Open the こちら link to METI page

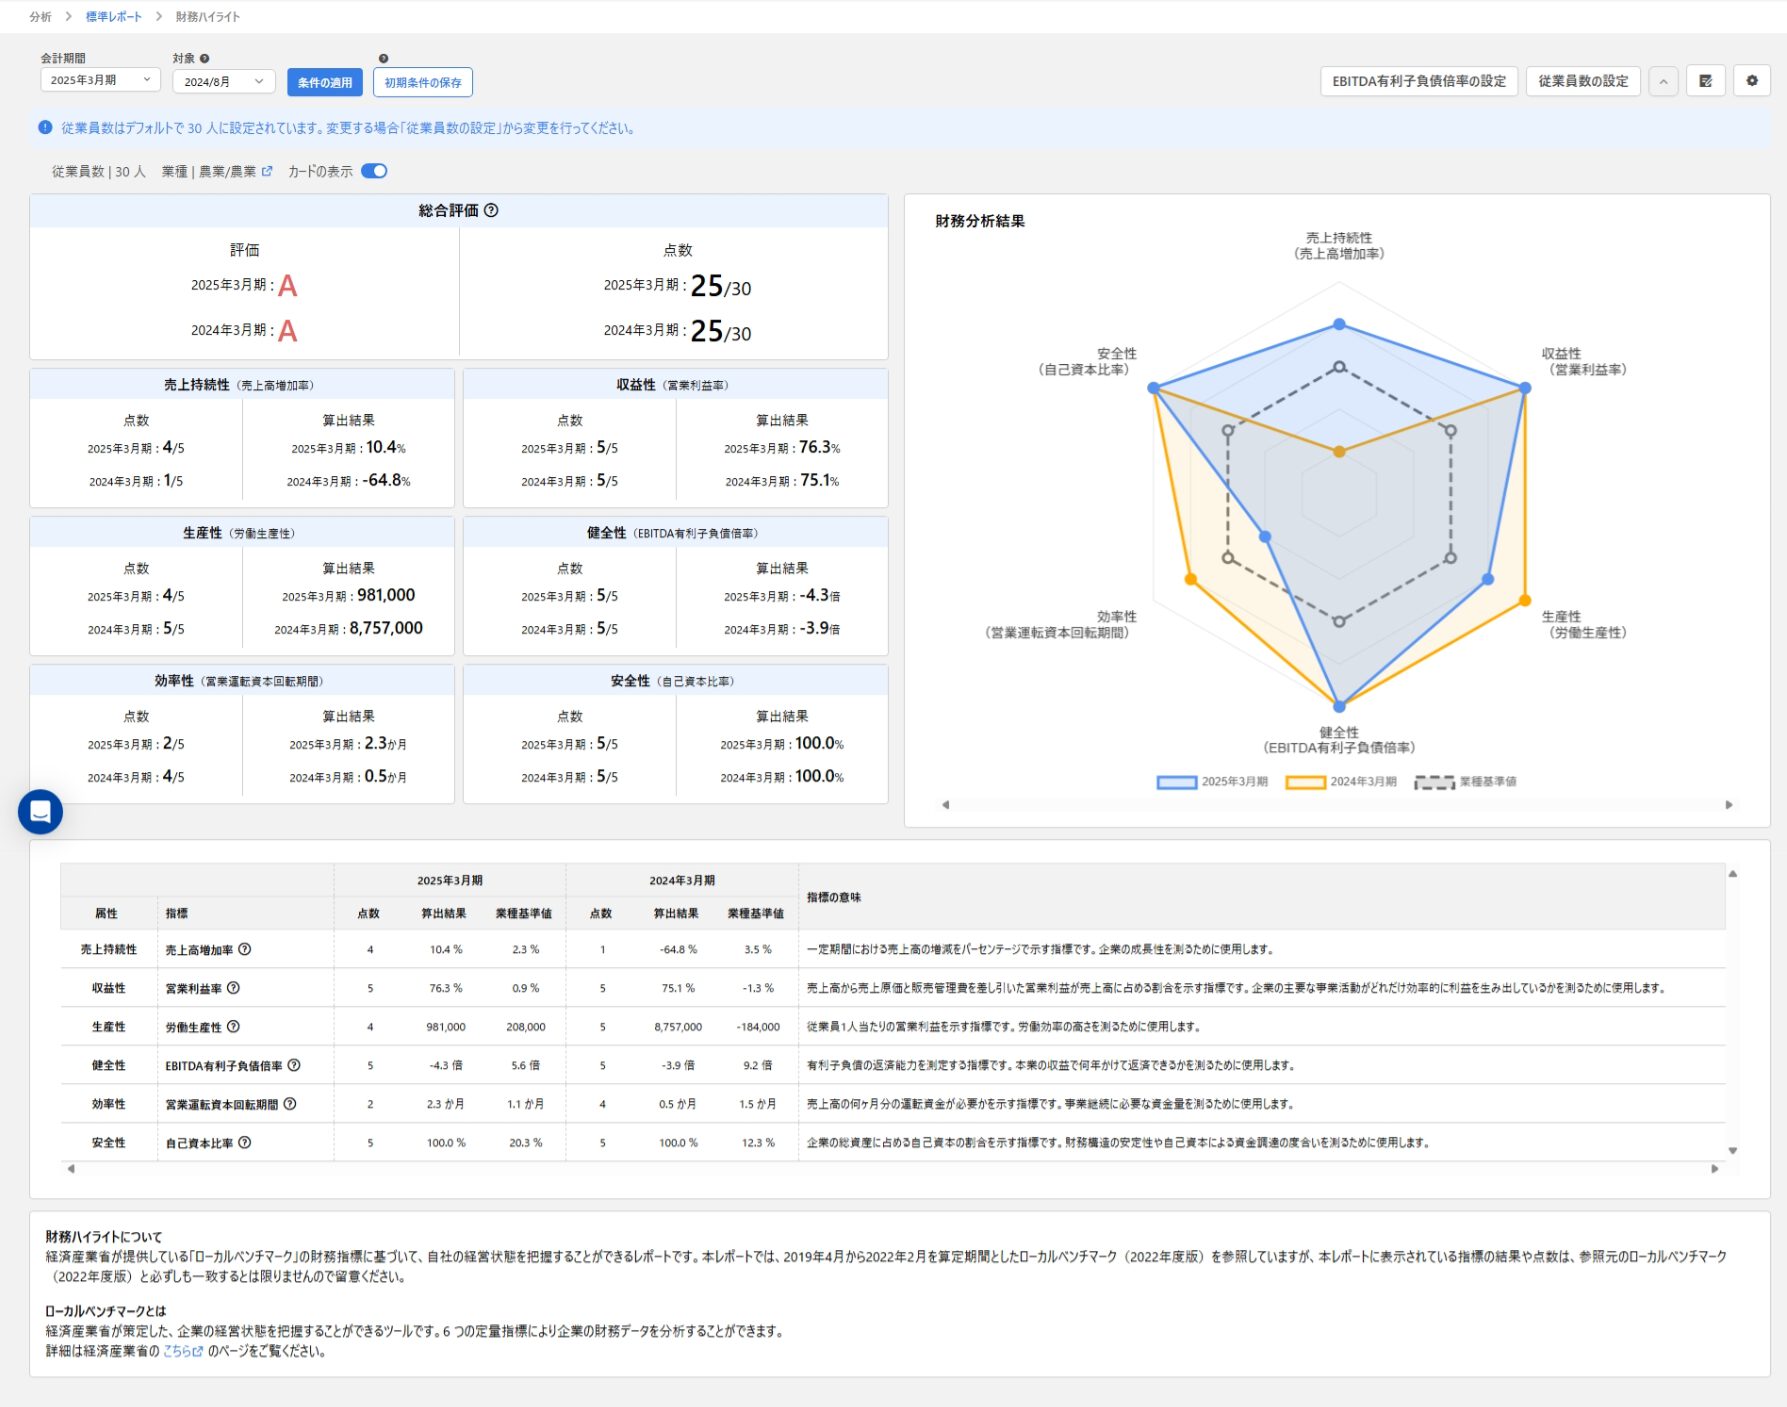click(182, 1351)
